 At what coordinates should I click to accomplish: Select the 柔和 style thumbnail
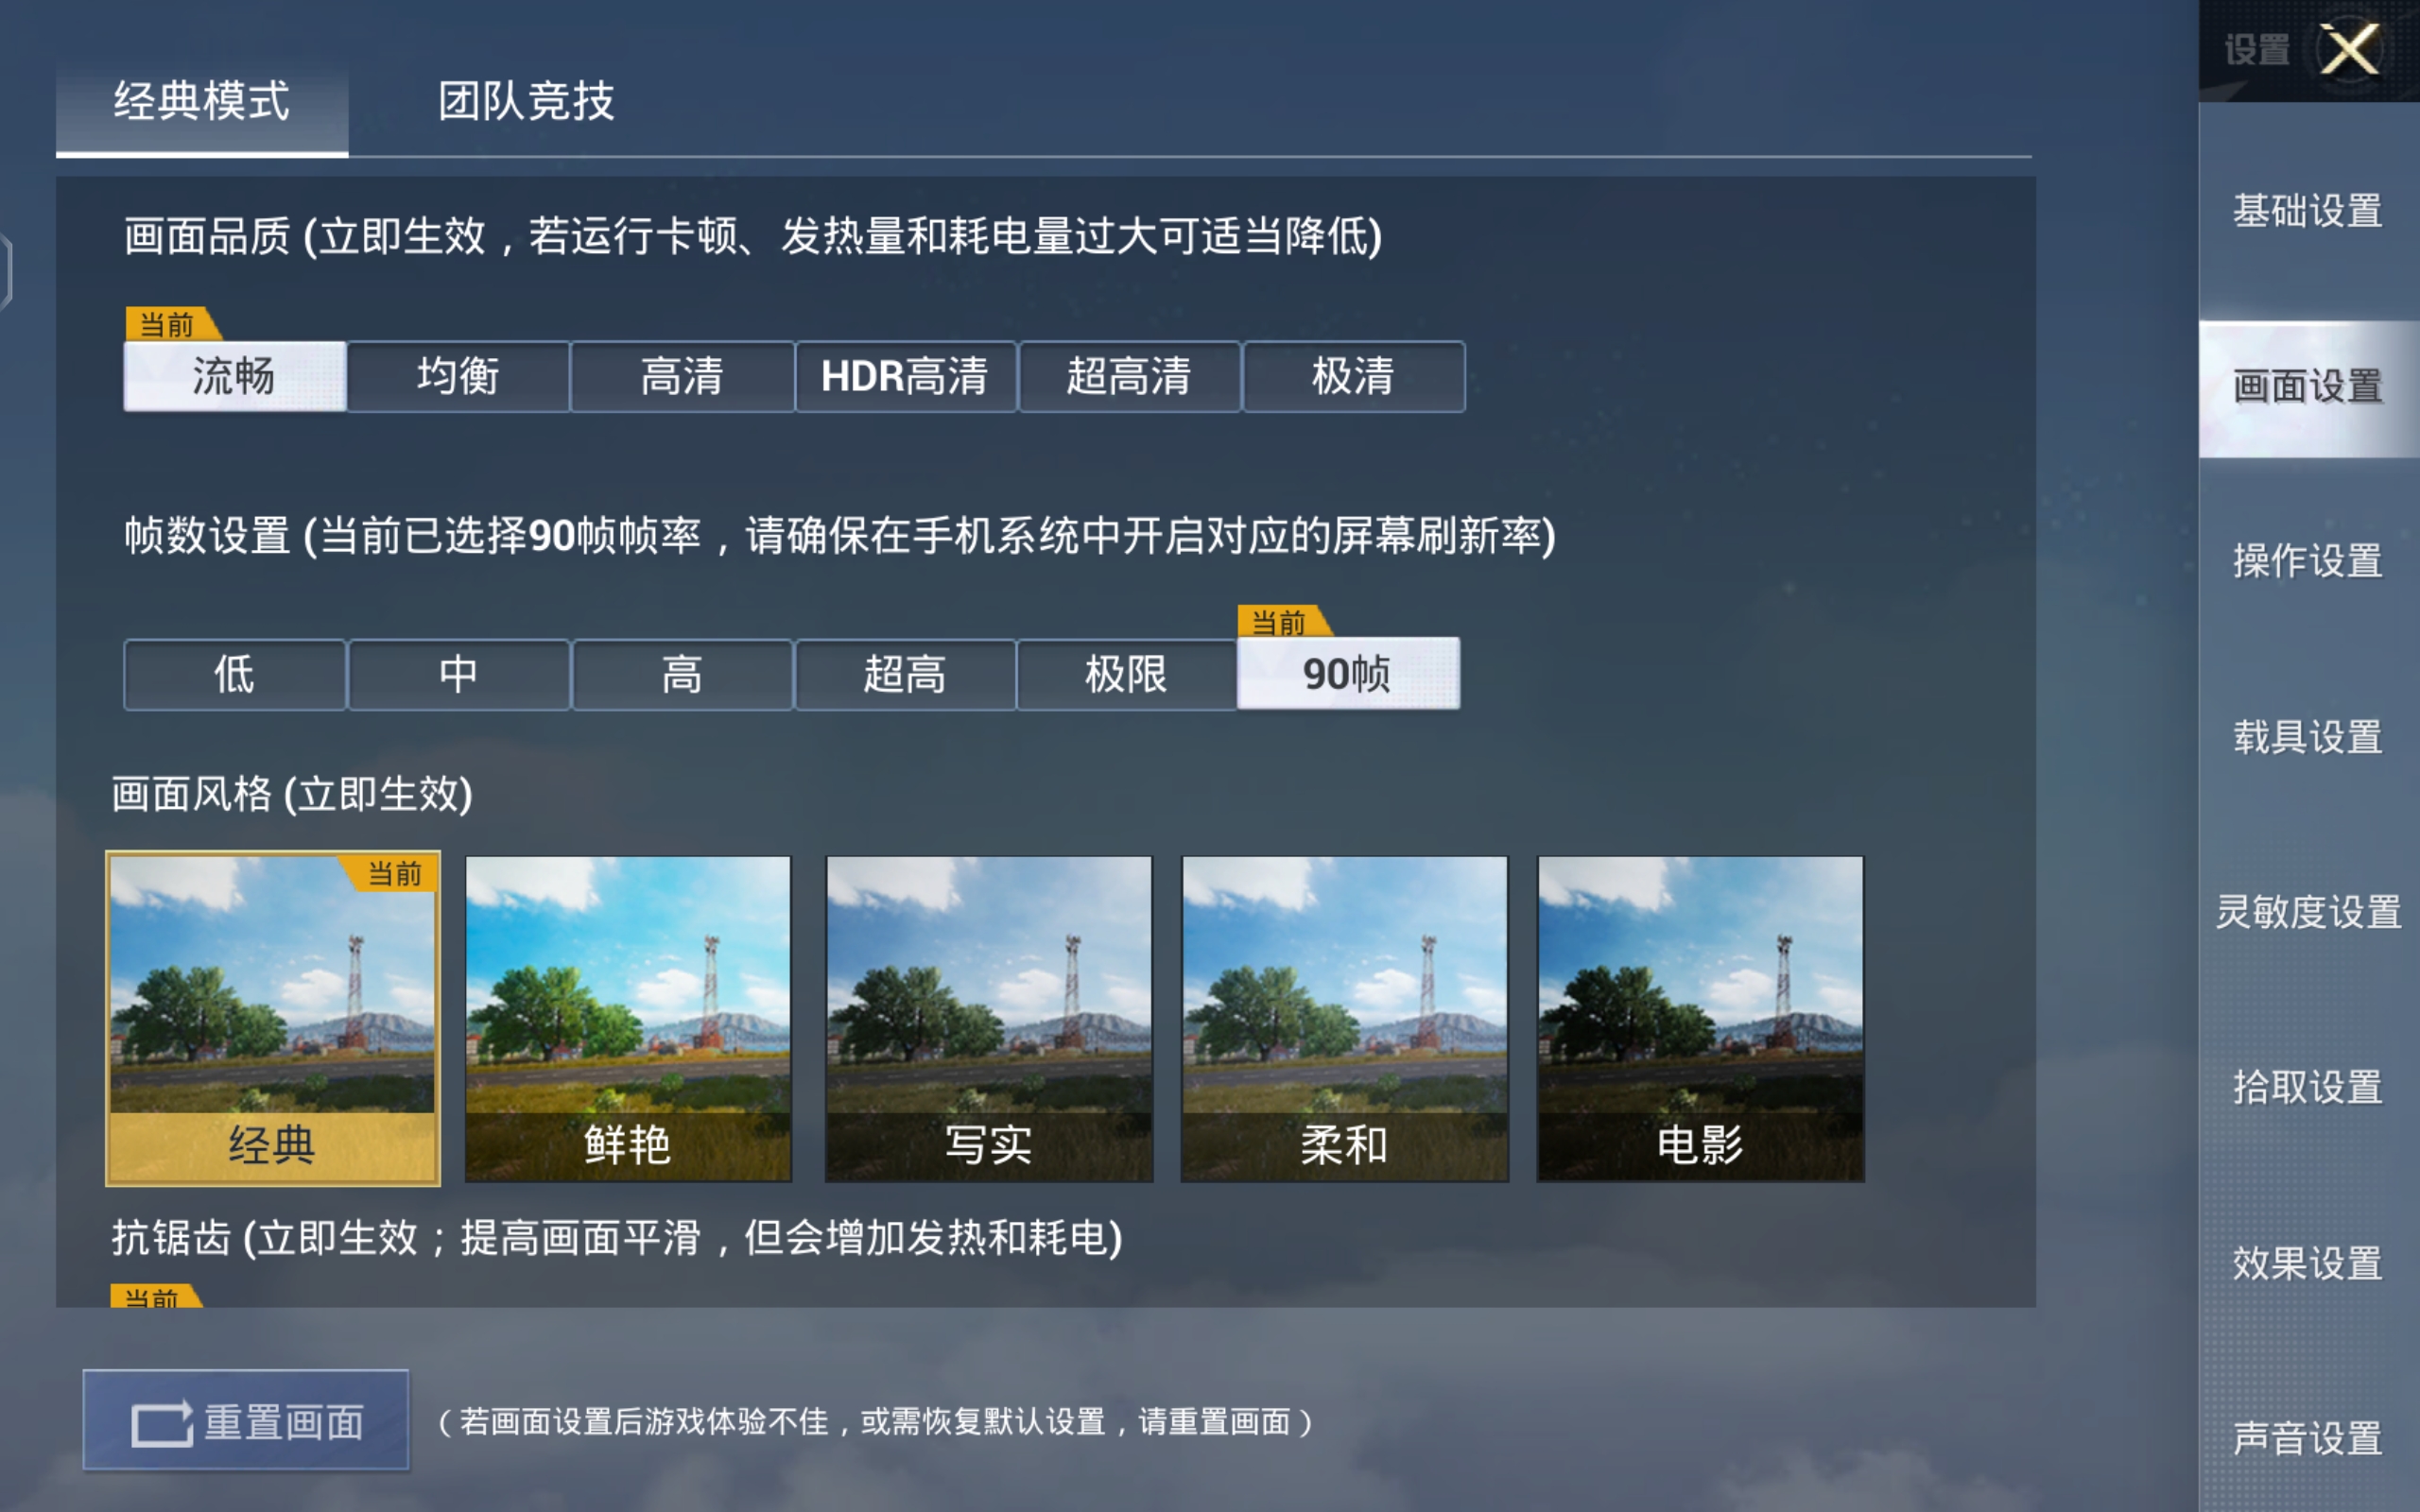click(x=1345, y=1018)
